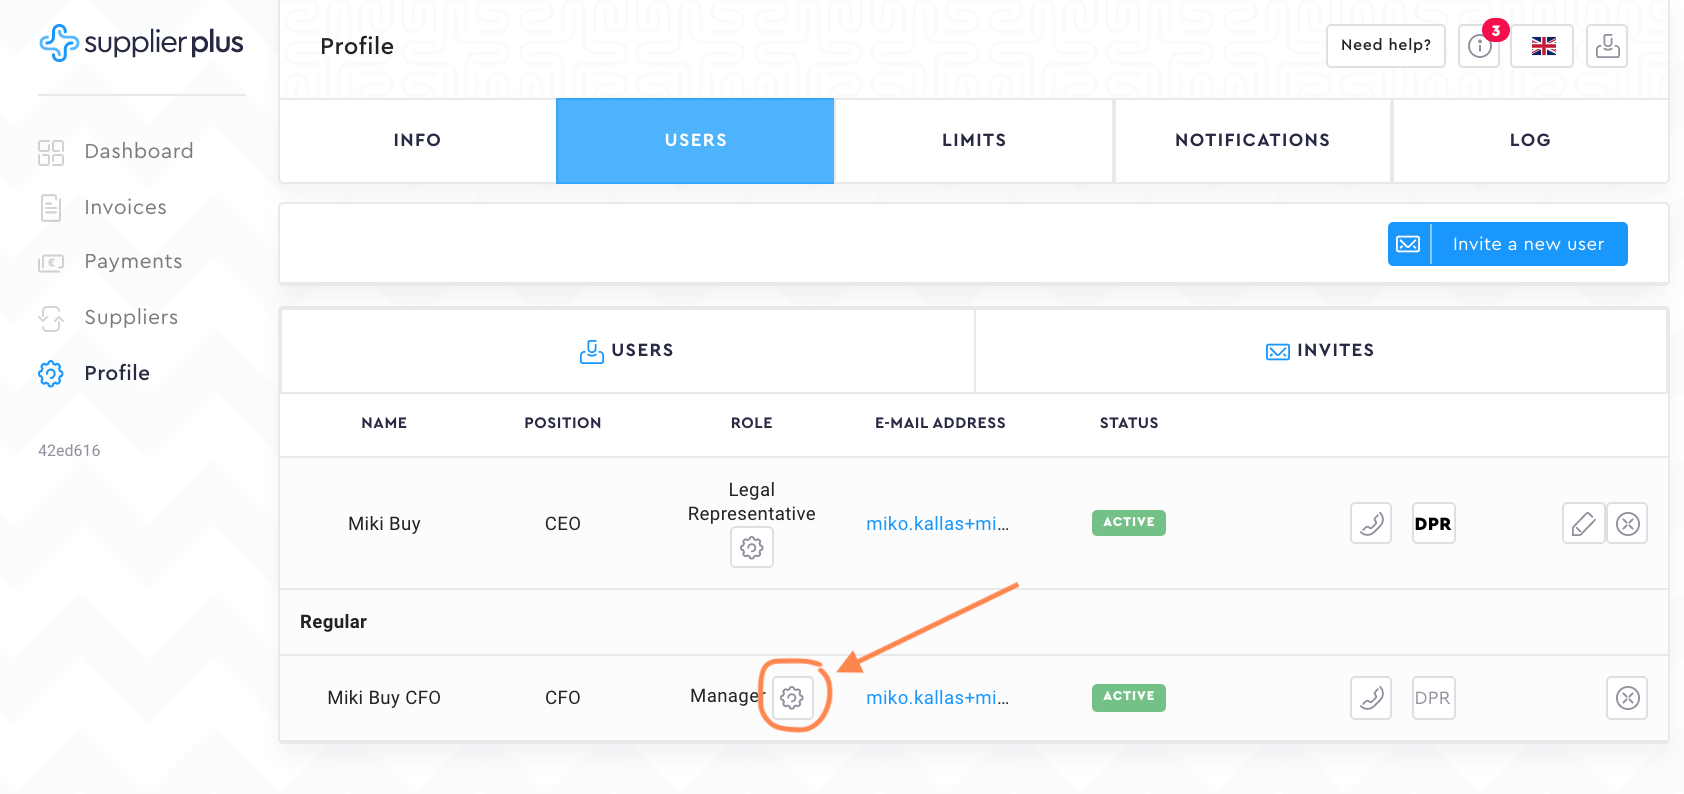Go to Invoices in the sidebar
This screenshot has width=1684, height=794.
click(125, 207)
